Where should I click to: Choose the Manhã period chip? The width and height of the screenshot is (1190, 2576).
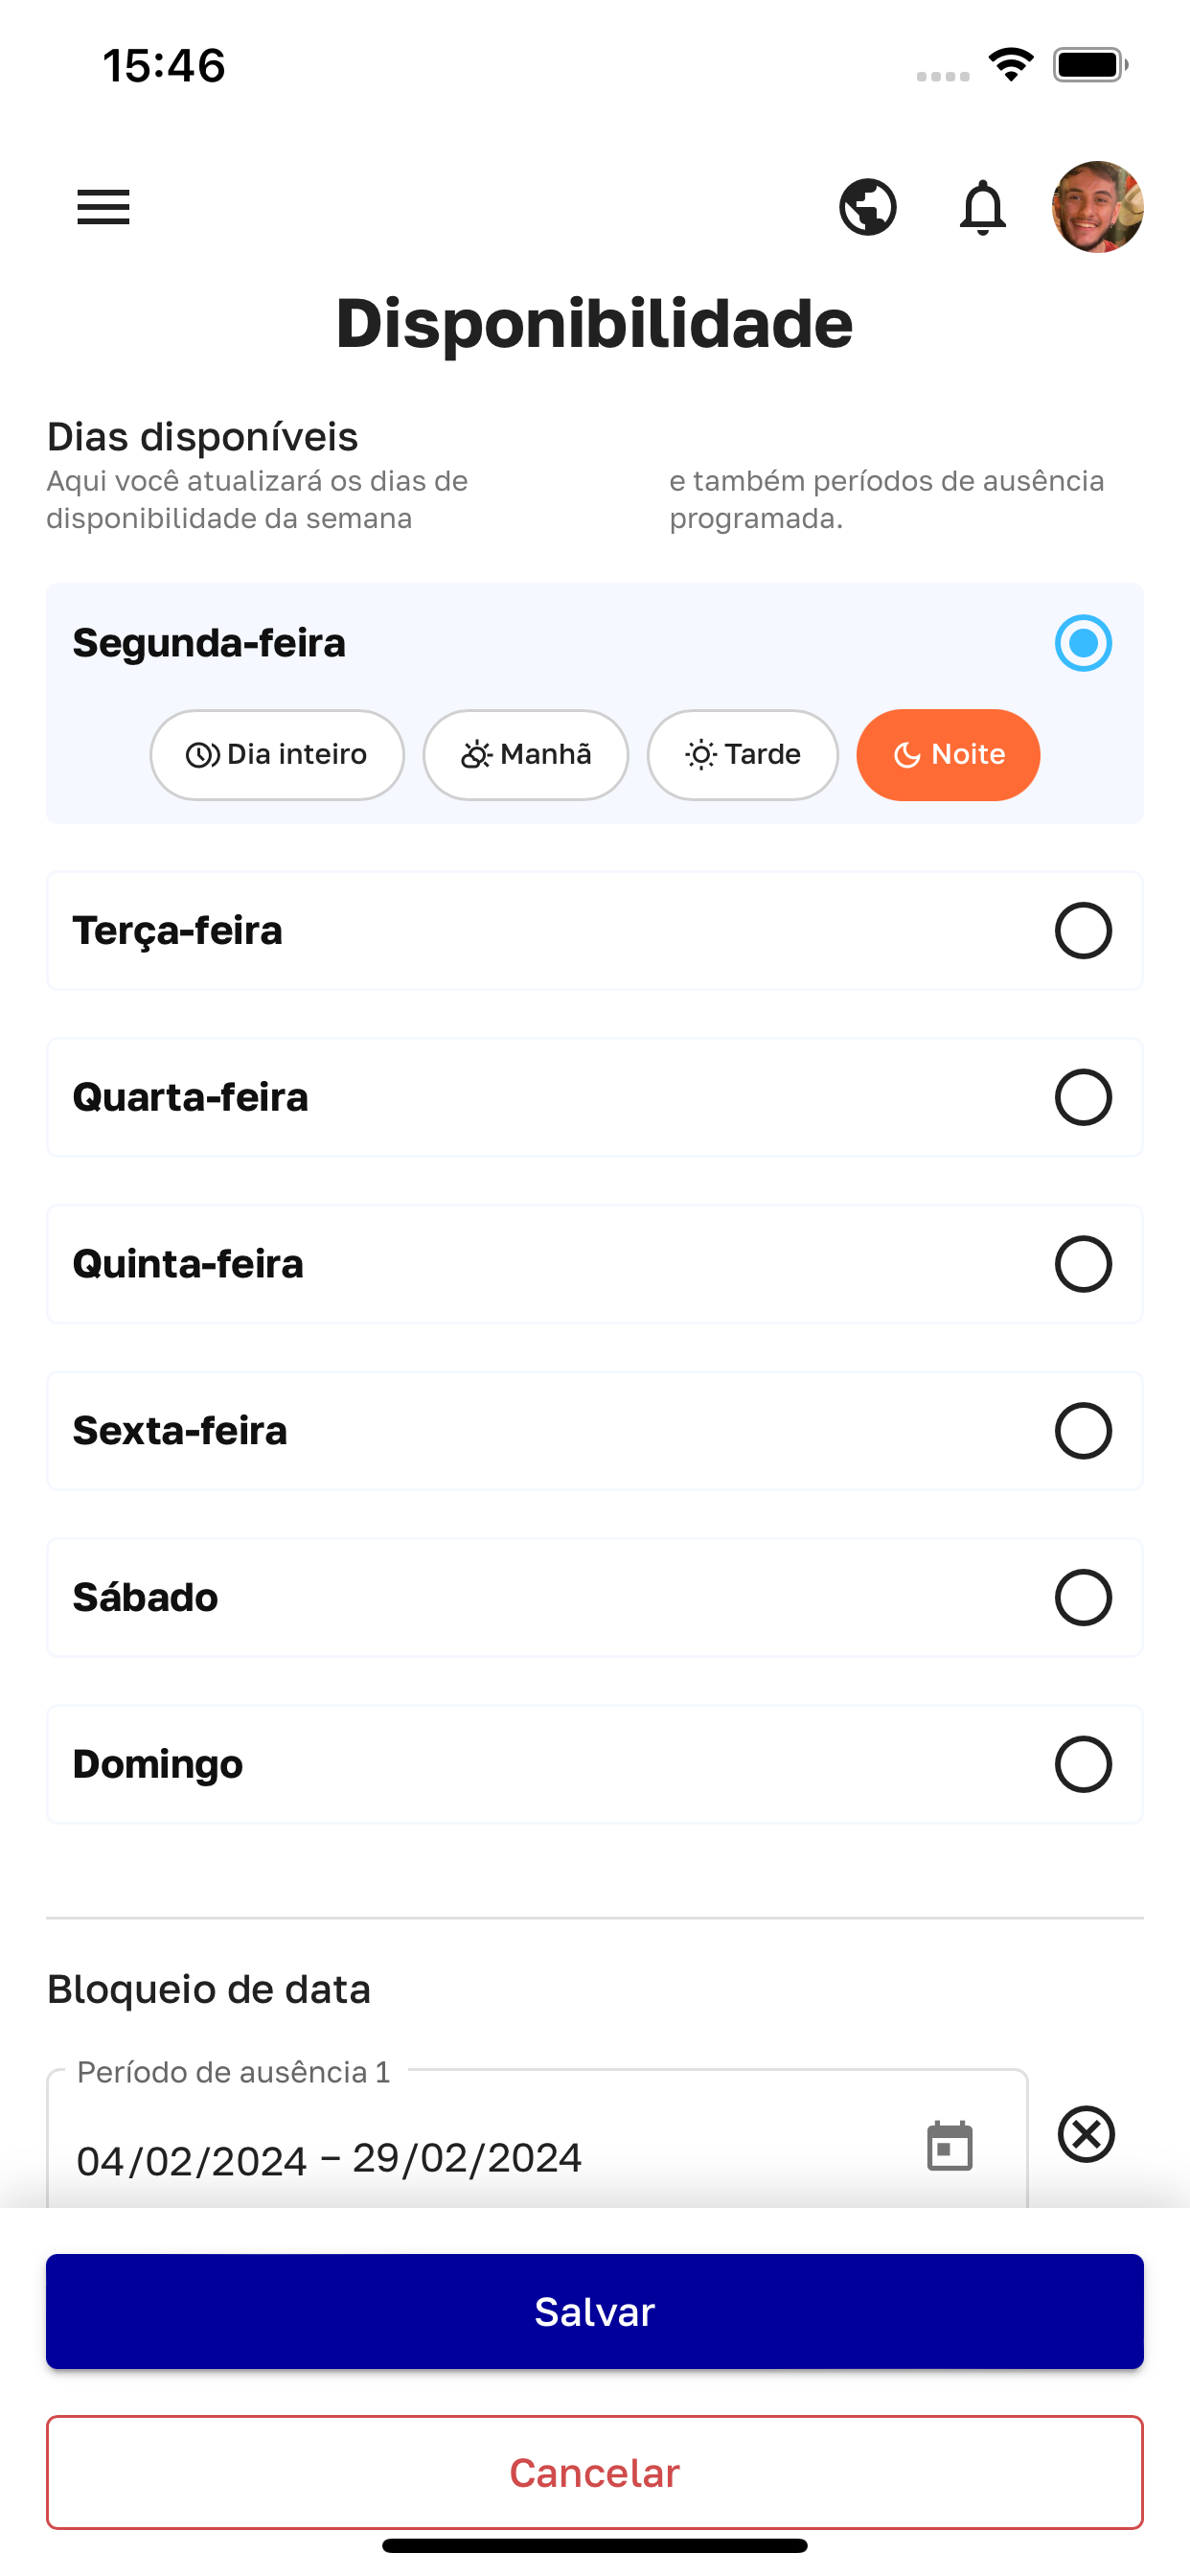point(526,755)
